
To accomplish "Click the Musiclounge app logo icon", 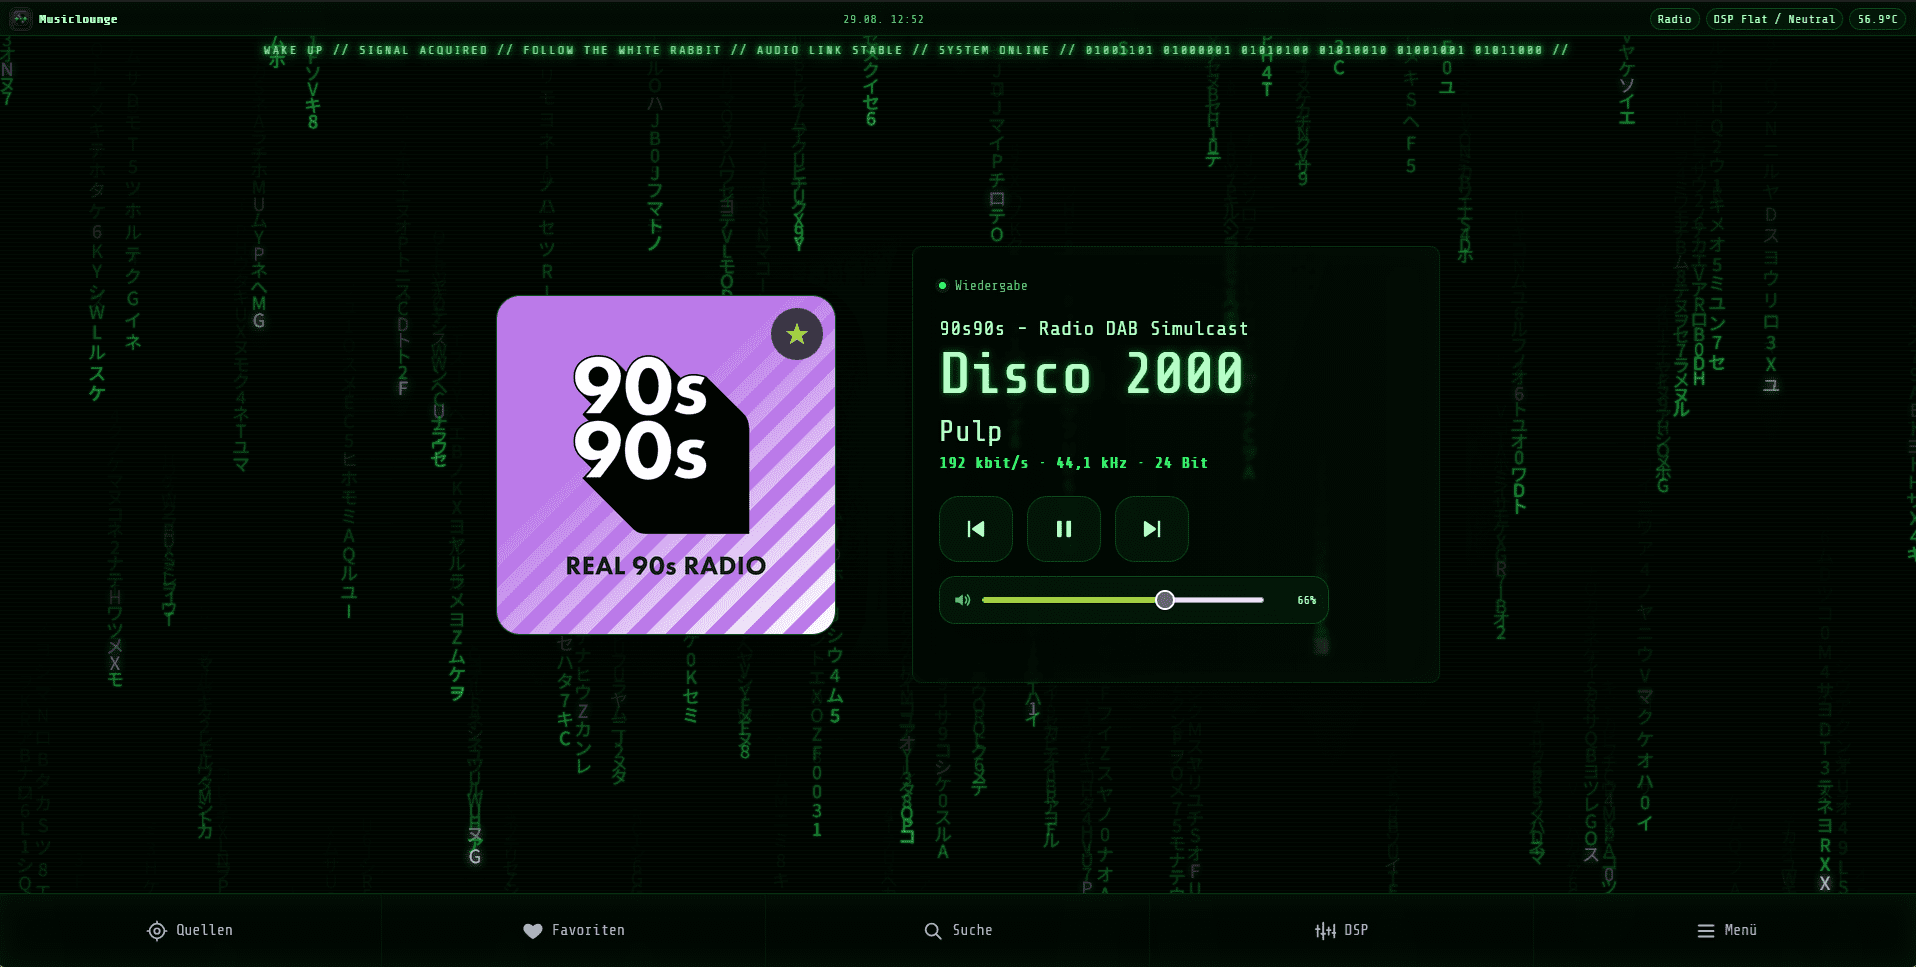I will 21,19.
